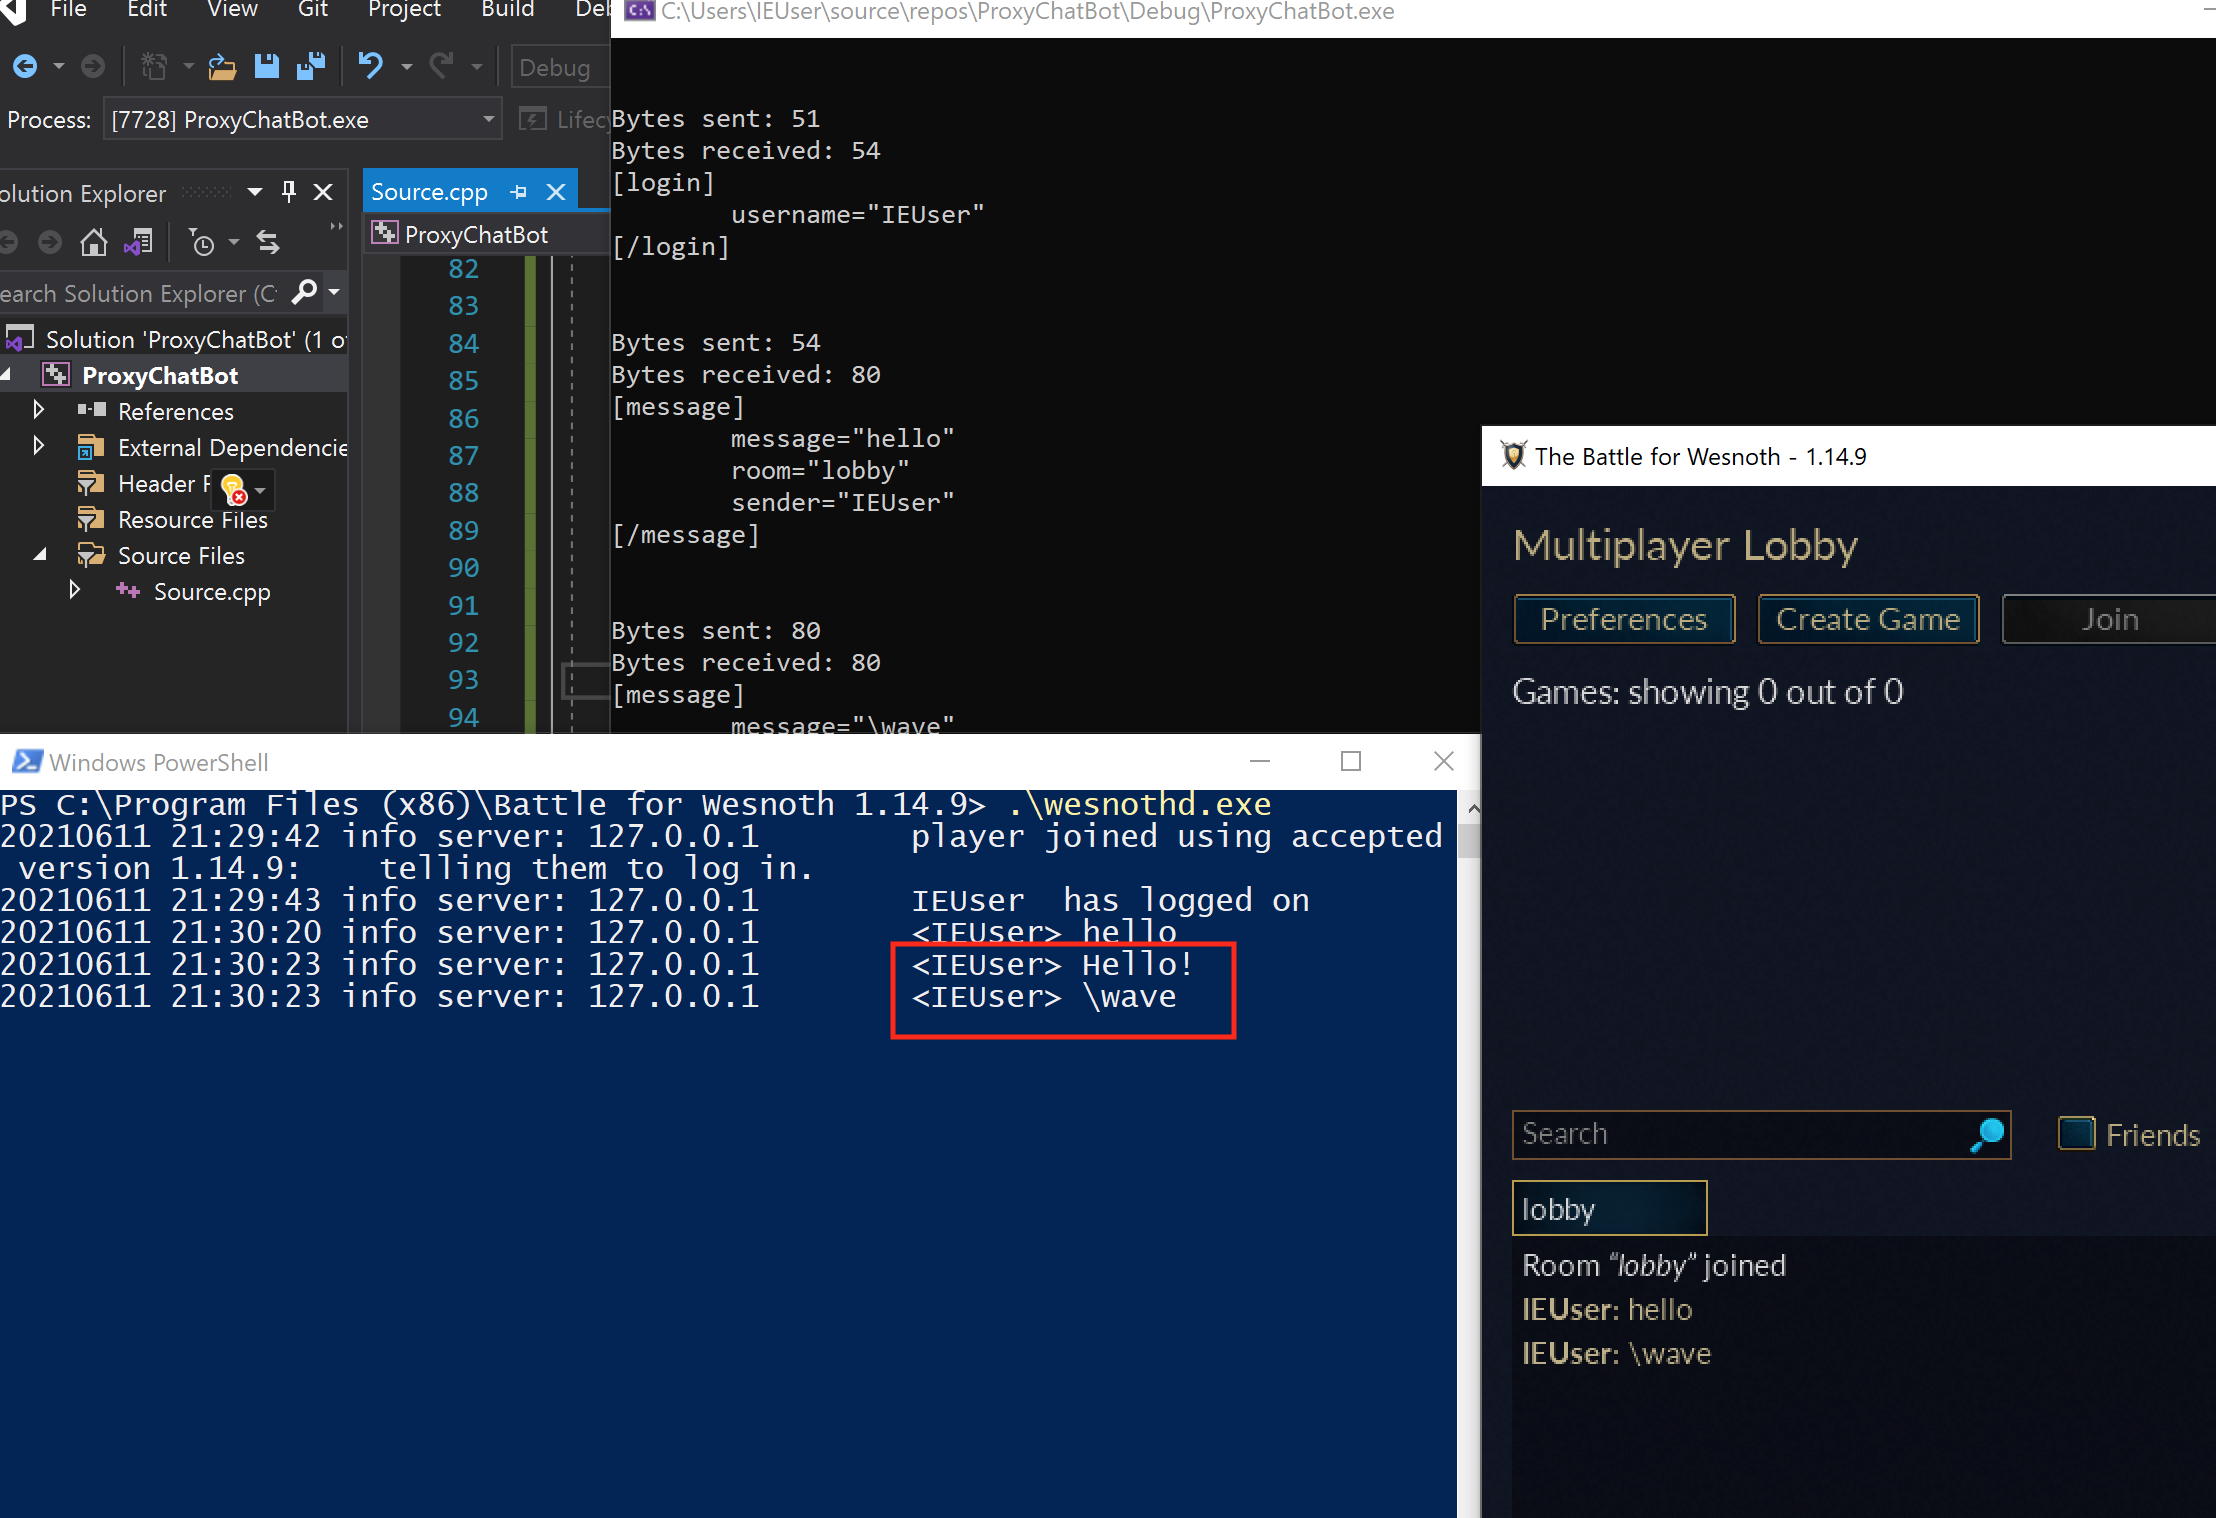Viewport: 2216px width, 1518px height.
Task: Open the Undo history dropdown arrow
Action: click(406, 67)
